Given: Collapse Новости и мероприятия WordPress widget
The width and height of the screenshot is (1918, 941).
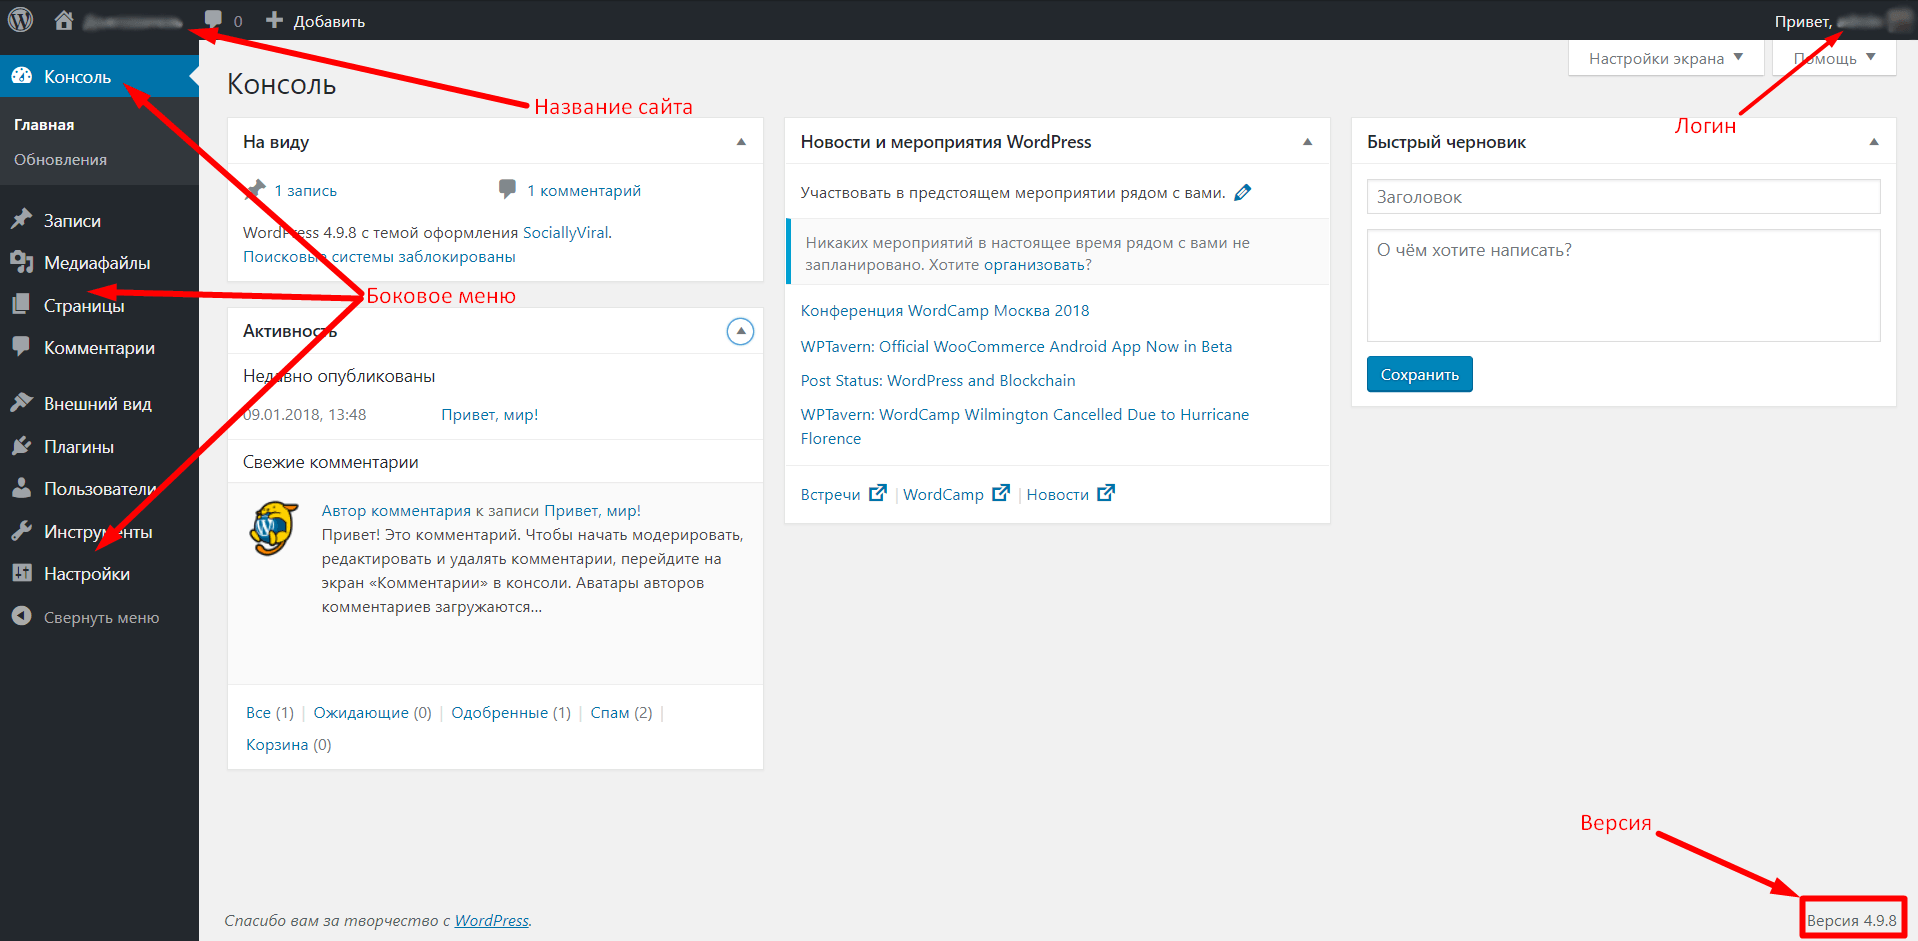Looking at the screenshot, I should coord(1307,142).
